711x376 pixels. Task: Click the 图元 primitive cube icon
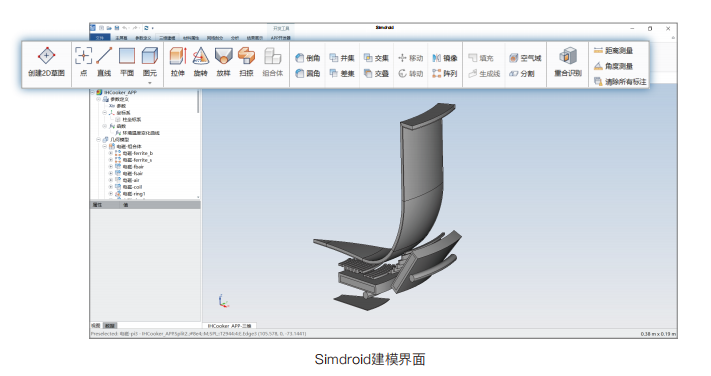150,56
